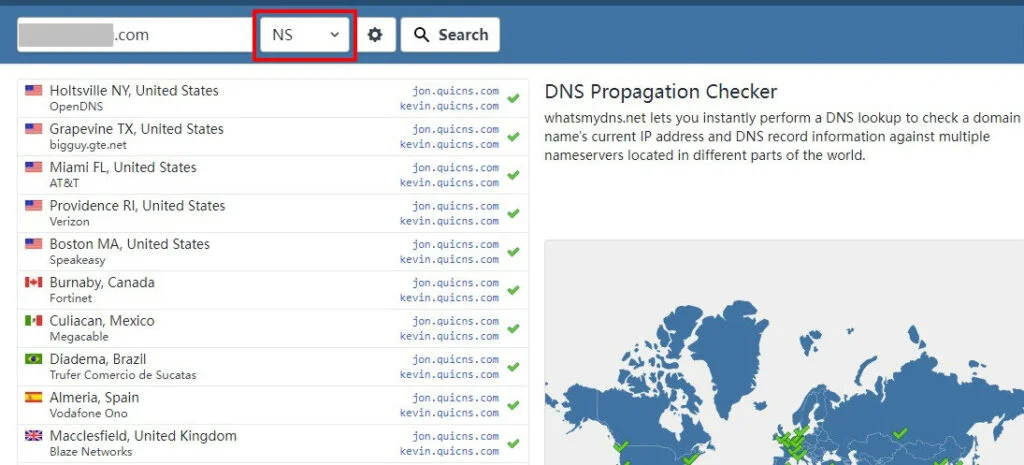Click kevin.quicns.com result for Almeria, Spain
The image size is (1024, 465).
(x=449, y=413)
